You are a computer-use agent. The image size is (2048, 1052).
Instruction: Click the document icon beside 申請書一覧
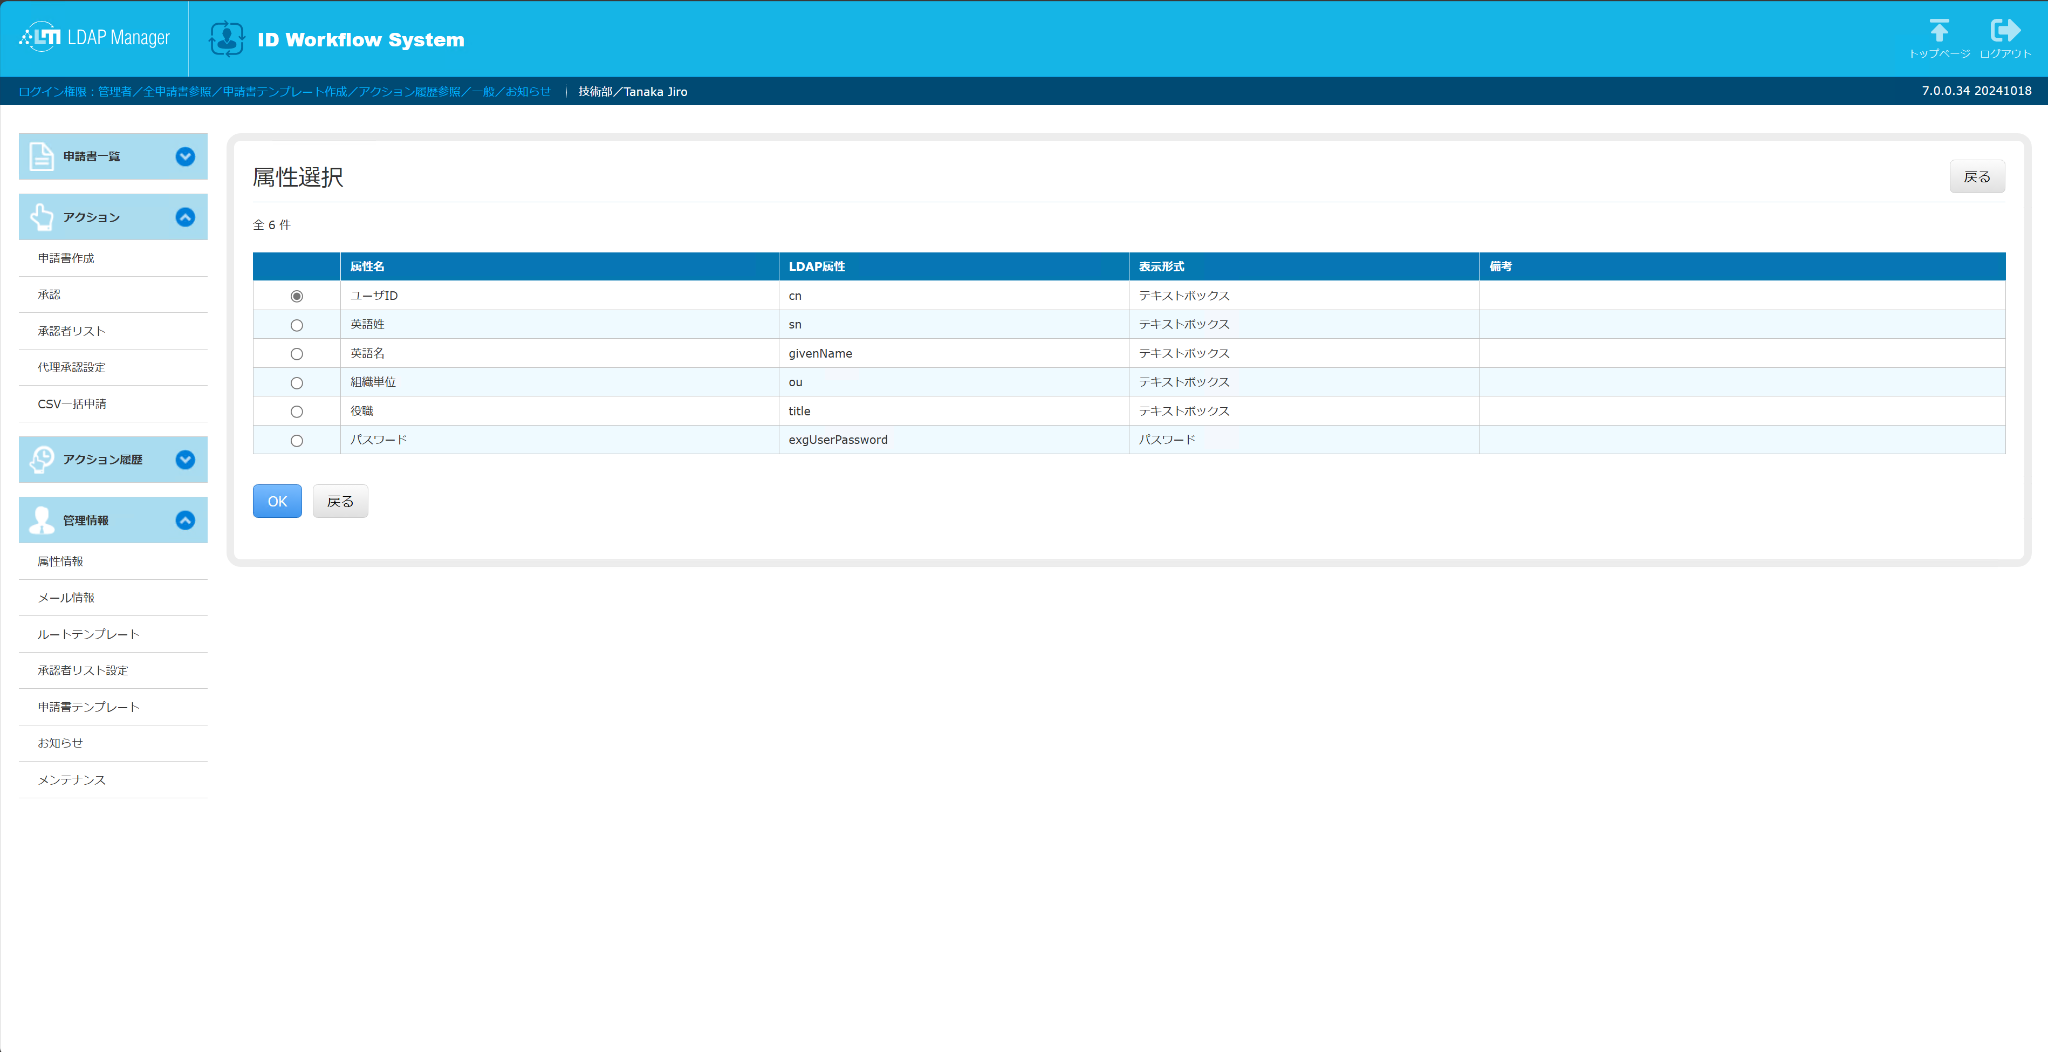[x=42, y=157]
